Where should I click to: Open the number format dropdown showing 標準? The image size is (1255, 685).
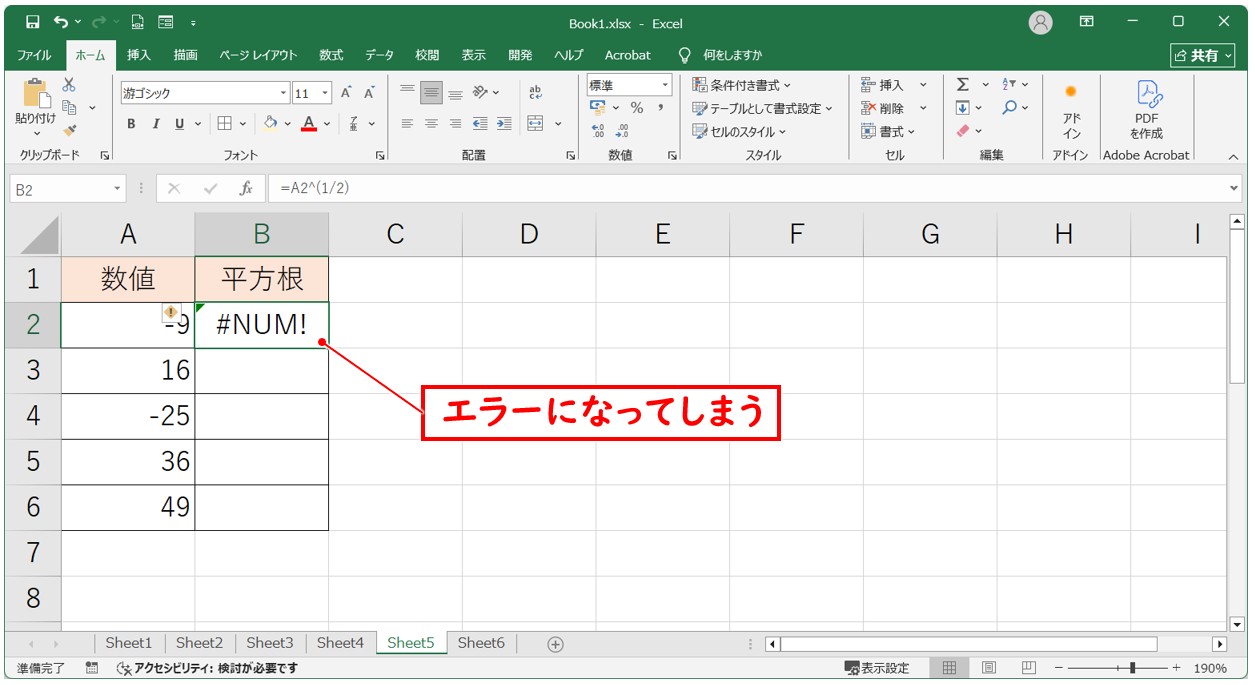pyautogui.click(x=665, y=84)
